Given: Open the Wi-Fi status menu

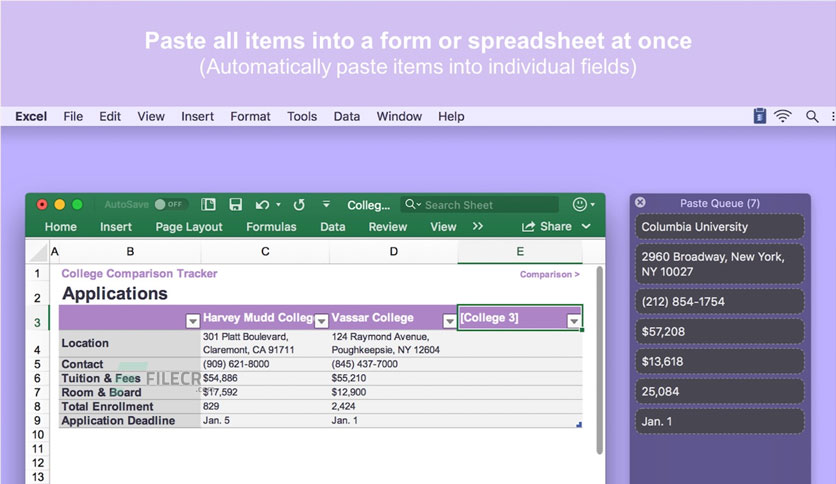Looking at the screenshot, I should pyautogui.click(x=783, y=116).
